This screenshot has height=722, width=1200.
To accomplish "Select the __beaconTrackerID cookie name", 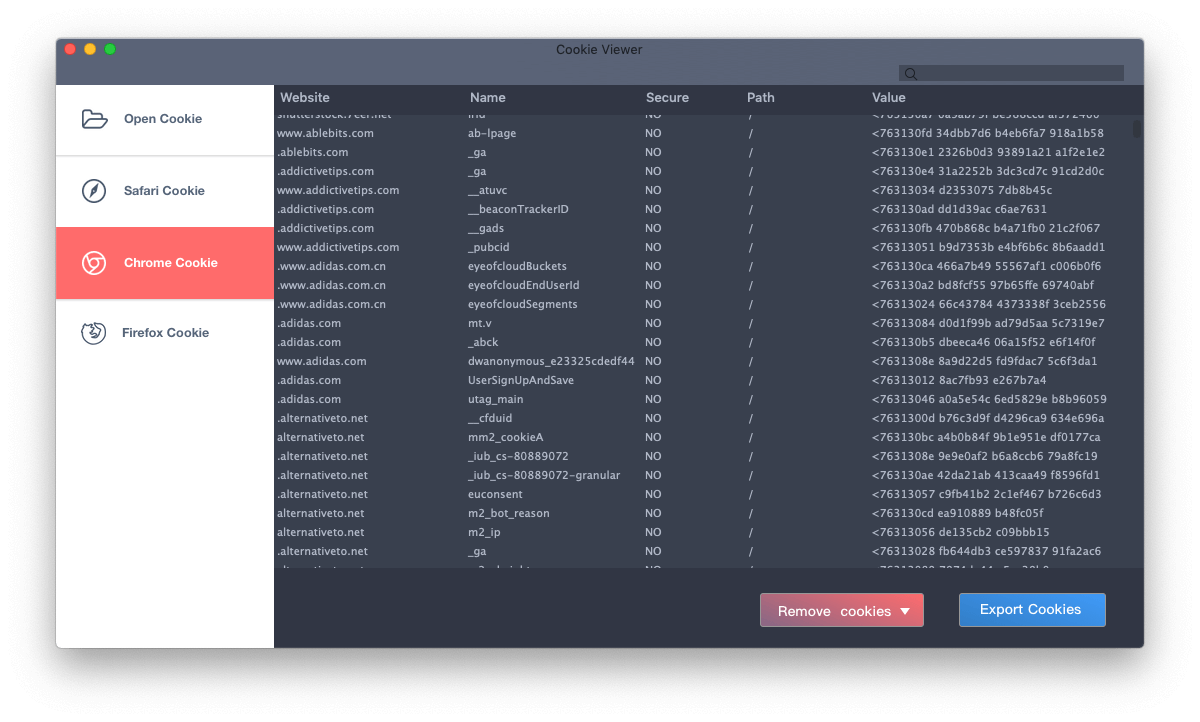I will (517, 209).
